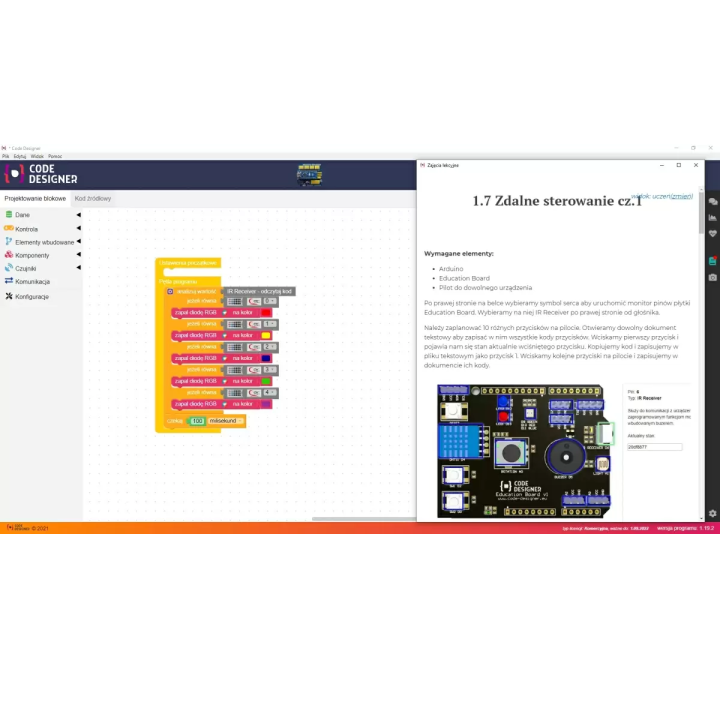
Task: Open the heart pin monitor icon
Action: (712, 234)
